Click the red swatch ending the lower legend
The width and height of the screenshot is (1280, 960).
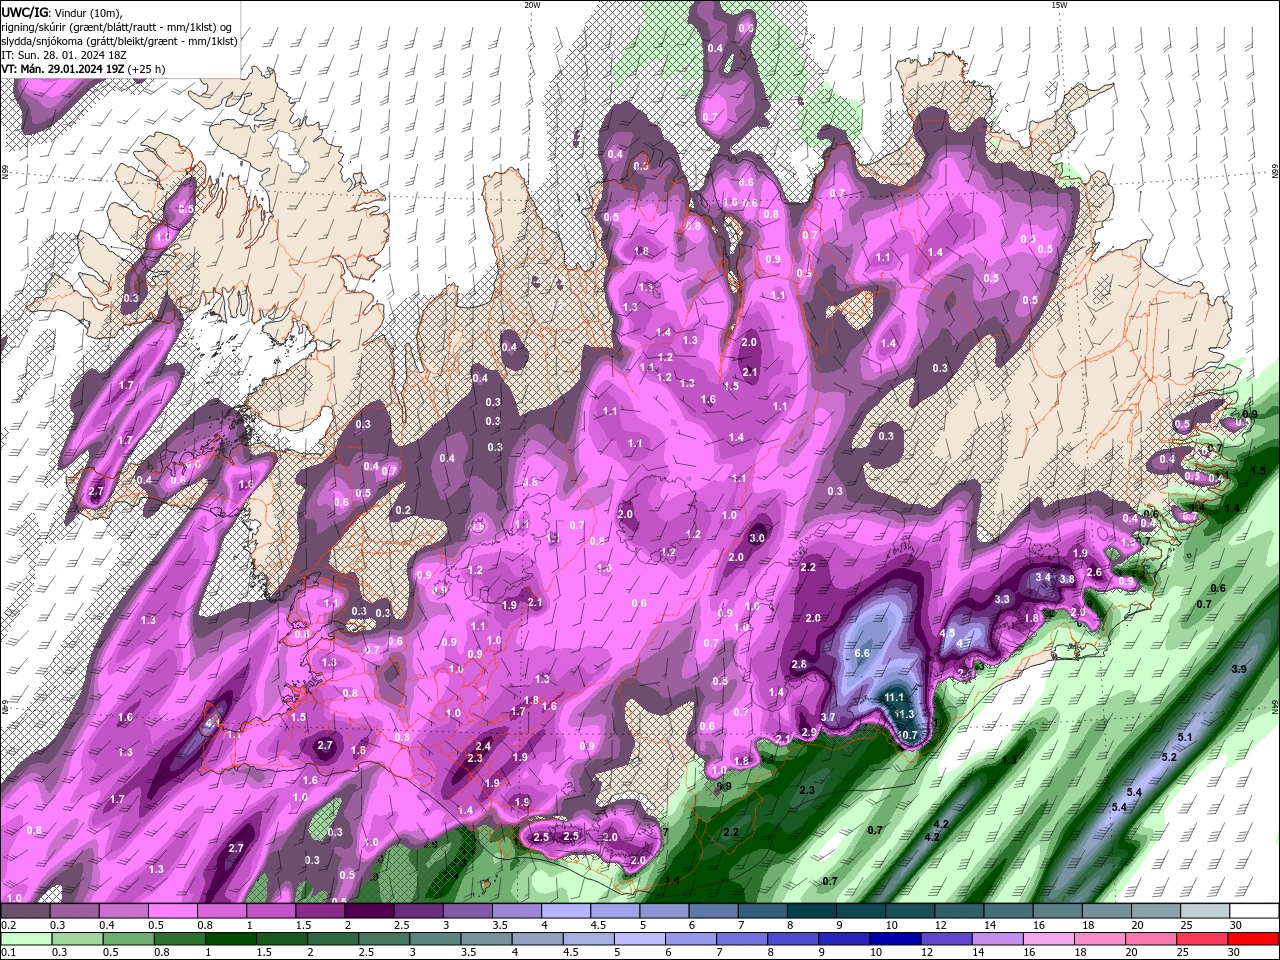coord(1254,939)
